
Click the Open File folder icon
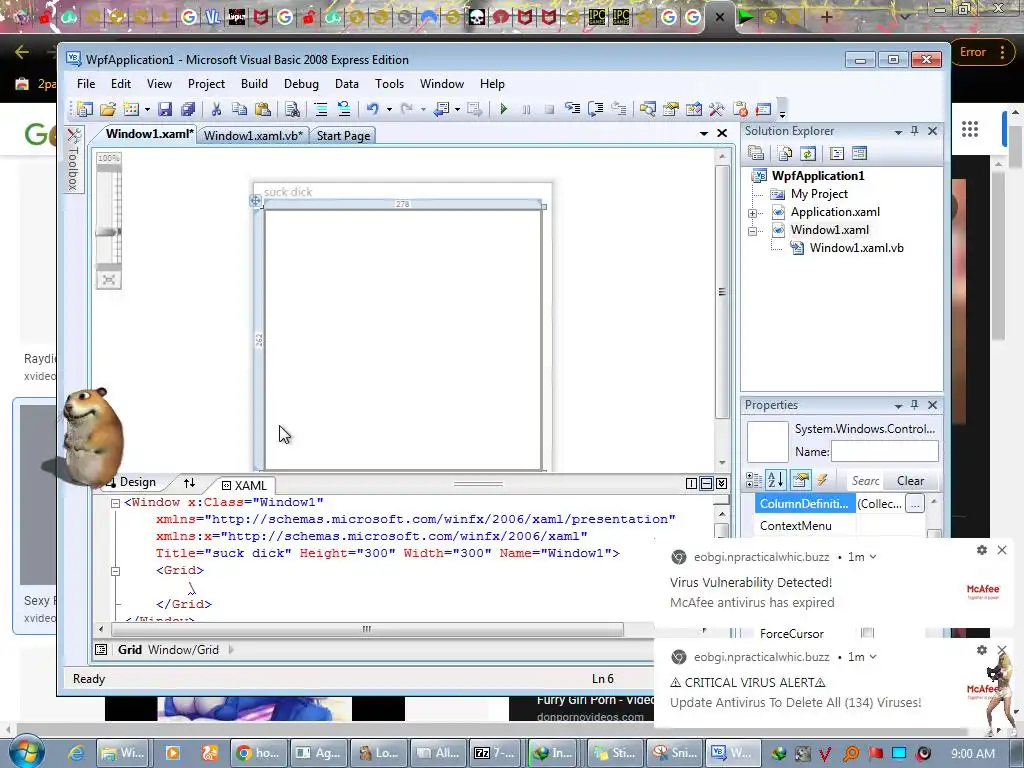coord(108,109)
